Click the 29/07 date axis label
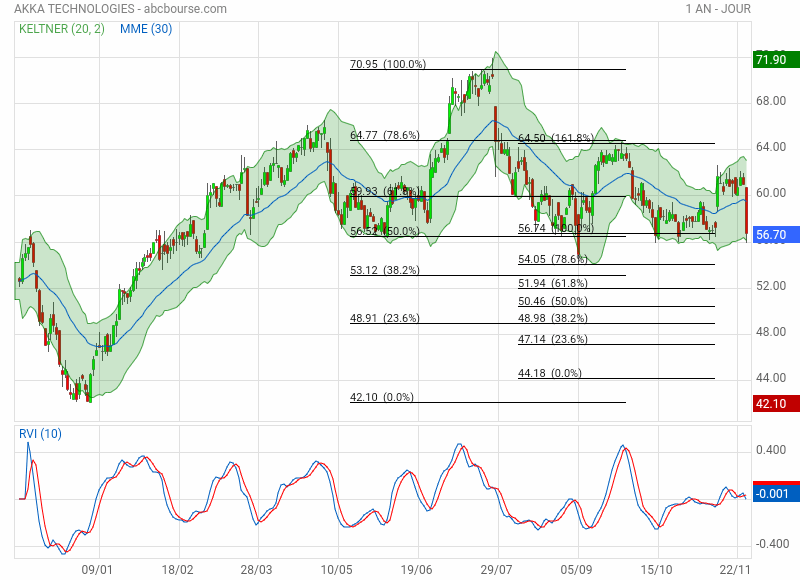Viewport: 800px width, 580px height. (x=496, y=569)
